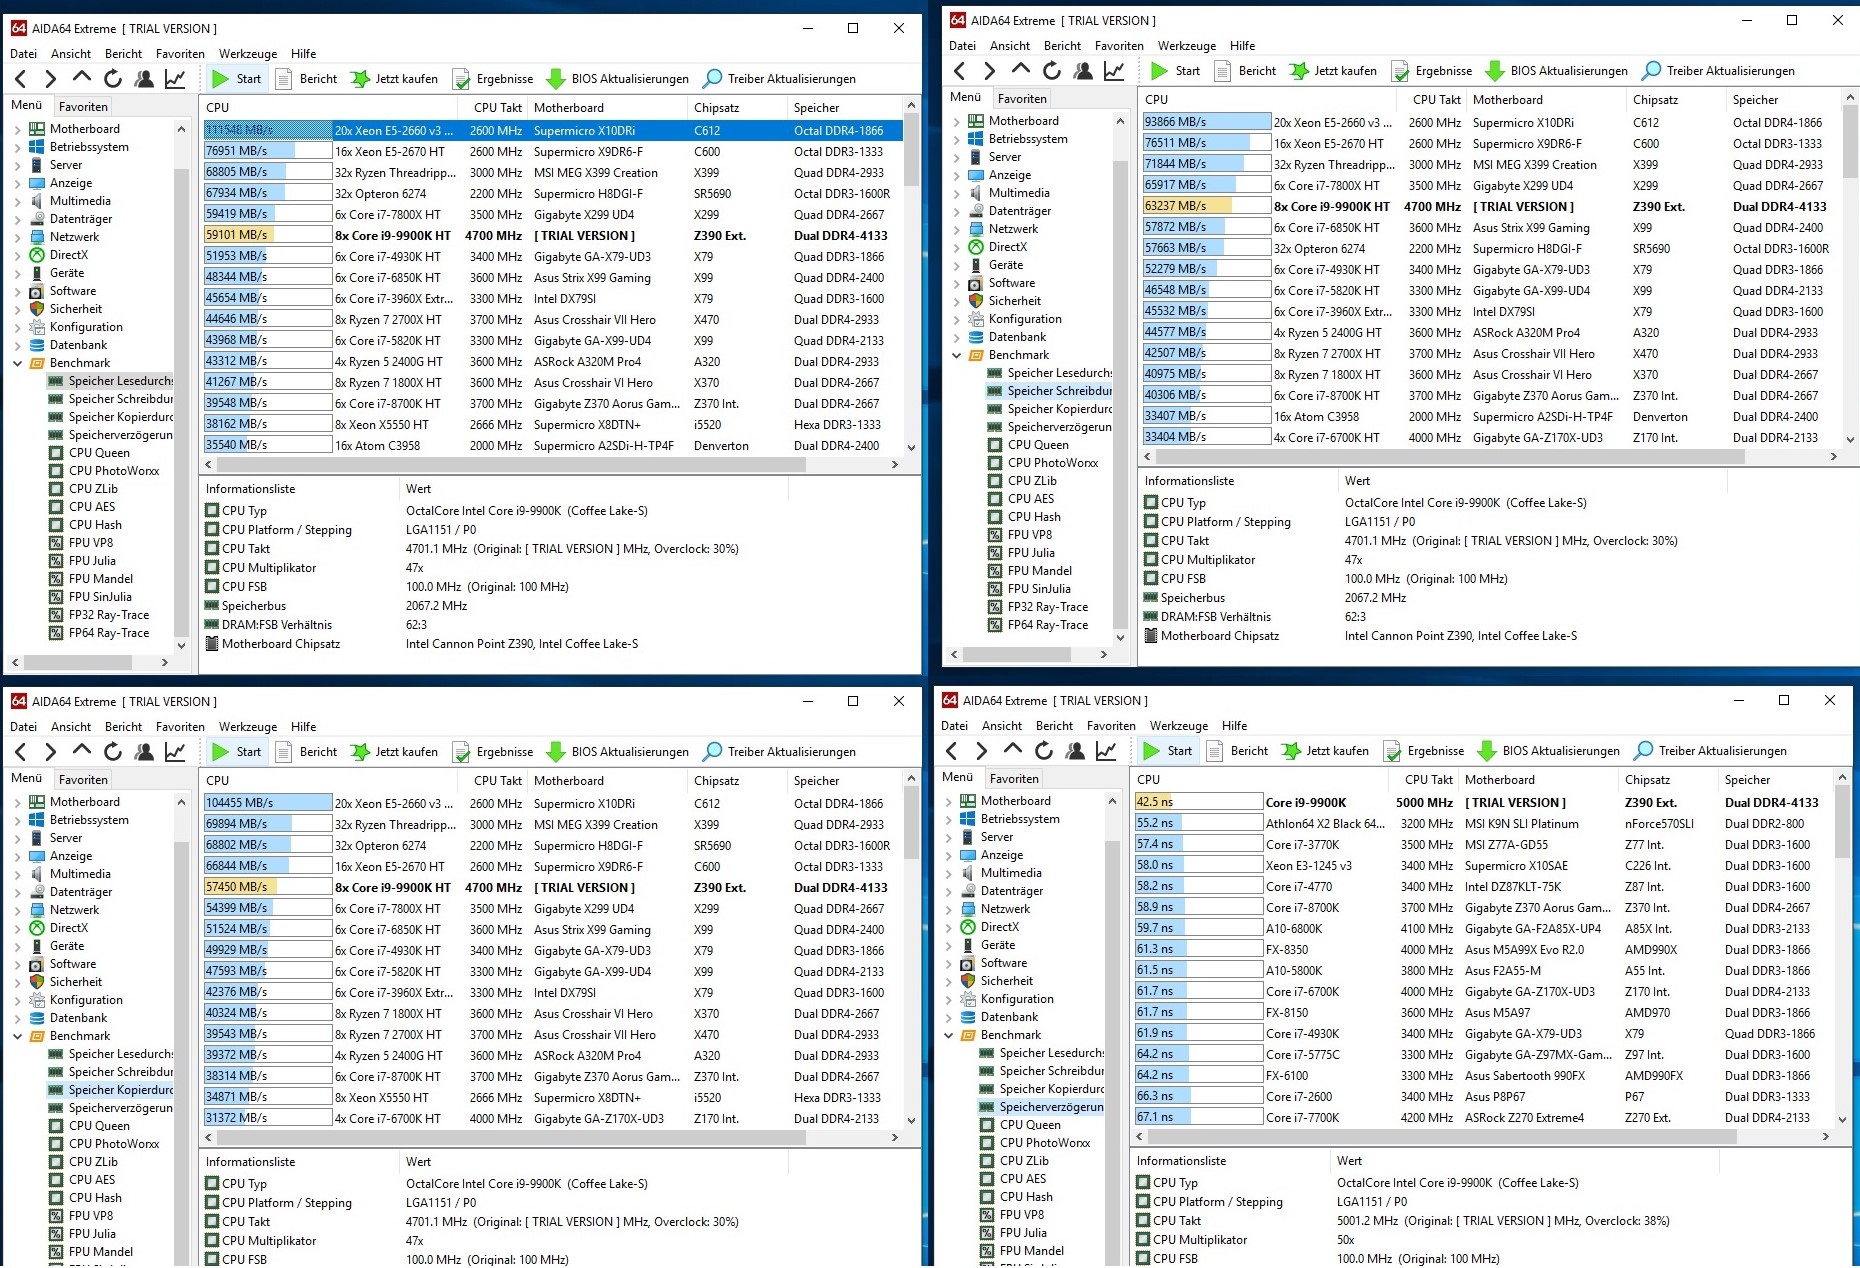Click the Up arrow in bottom-left AIDA64 window
Screen dimensions: 1860x1268
pyautogui.click(x=82, y=751)
